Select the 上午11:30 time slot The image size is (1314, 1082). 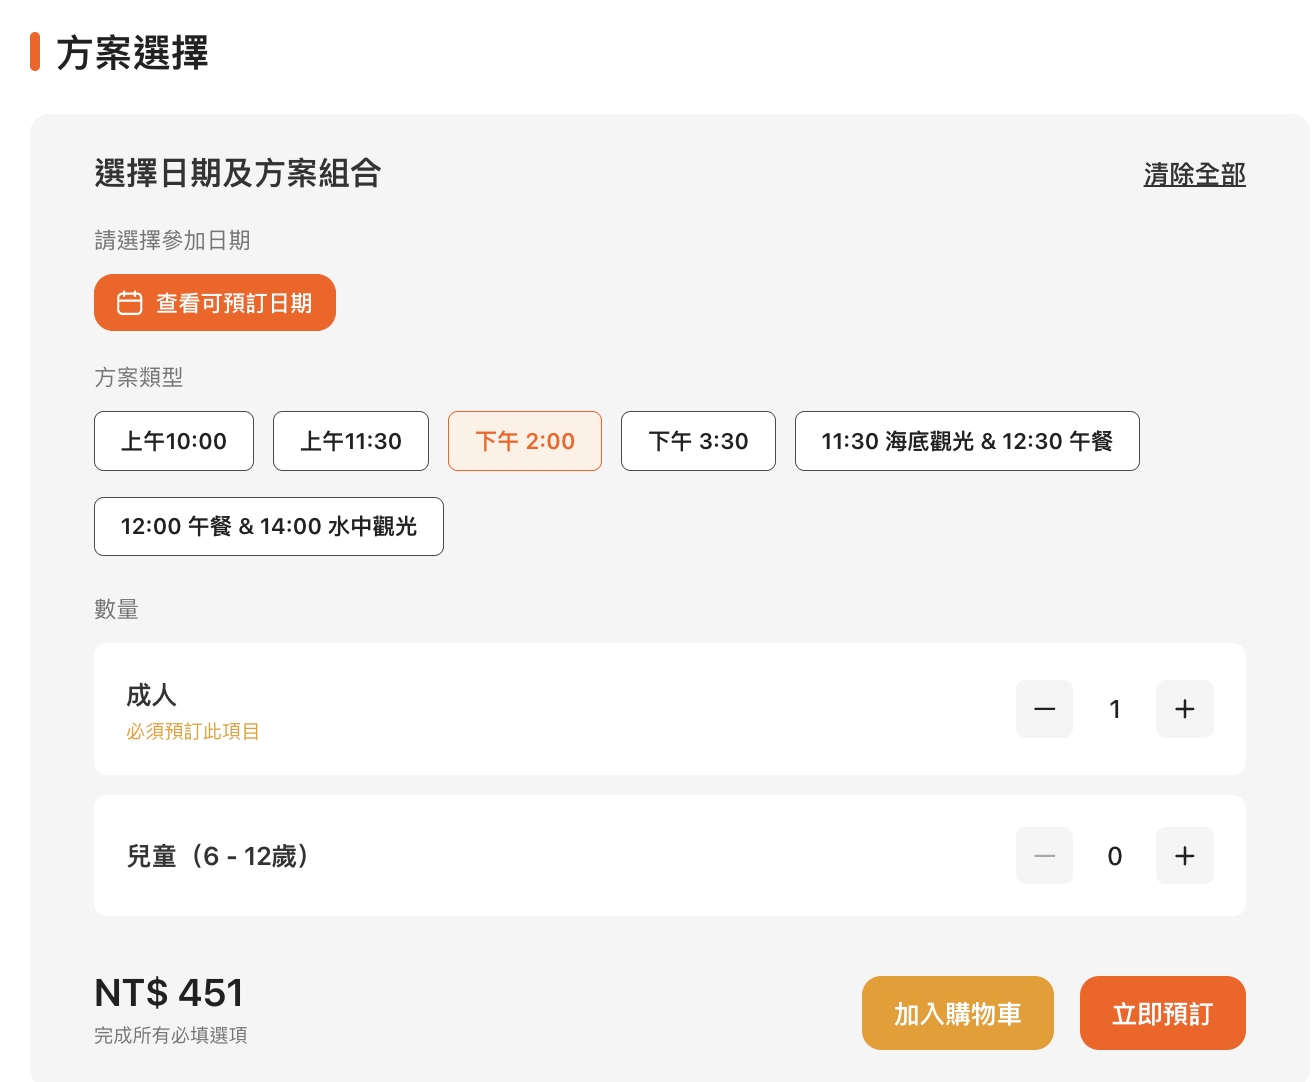coord(351,441)
